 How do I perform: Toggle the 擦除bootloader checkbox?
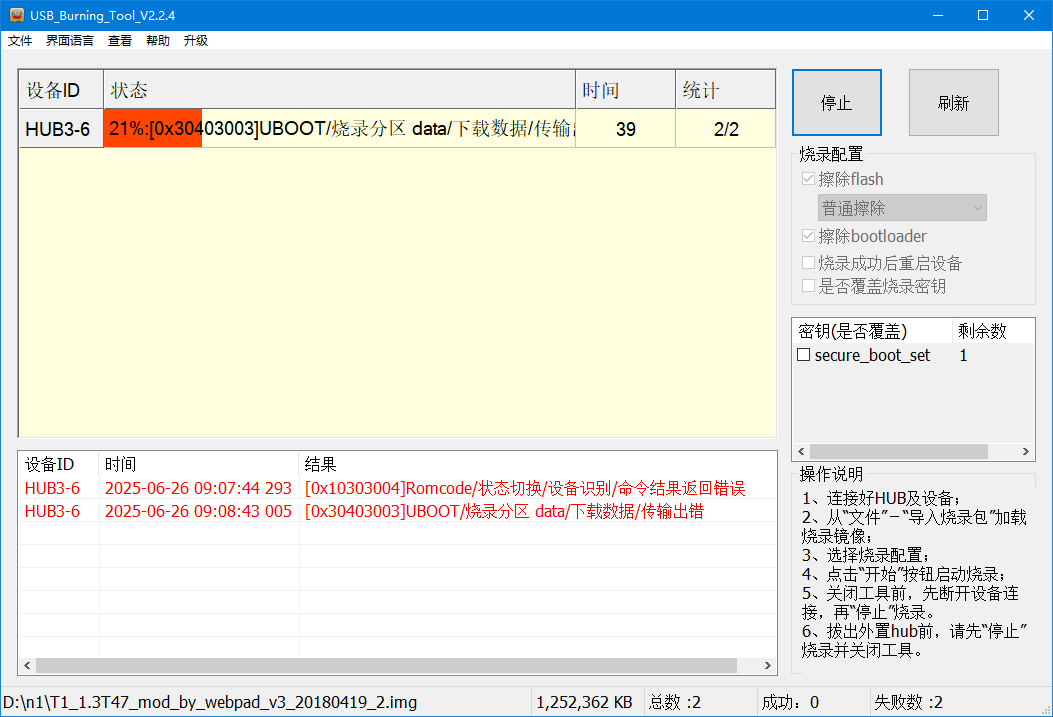point(807,236)
